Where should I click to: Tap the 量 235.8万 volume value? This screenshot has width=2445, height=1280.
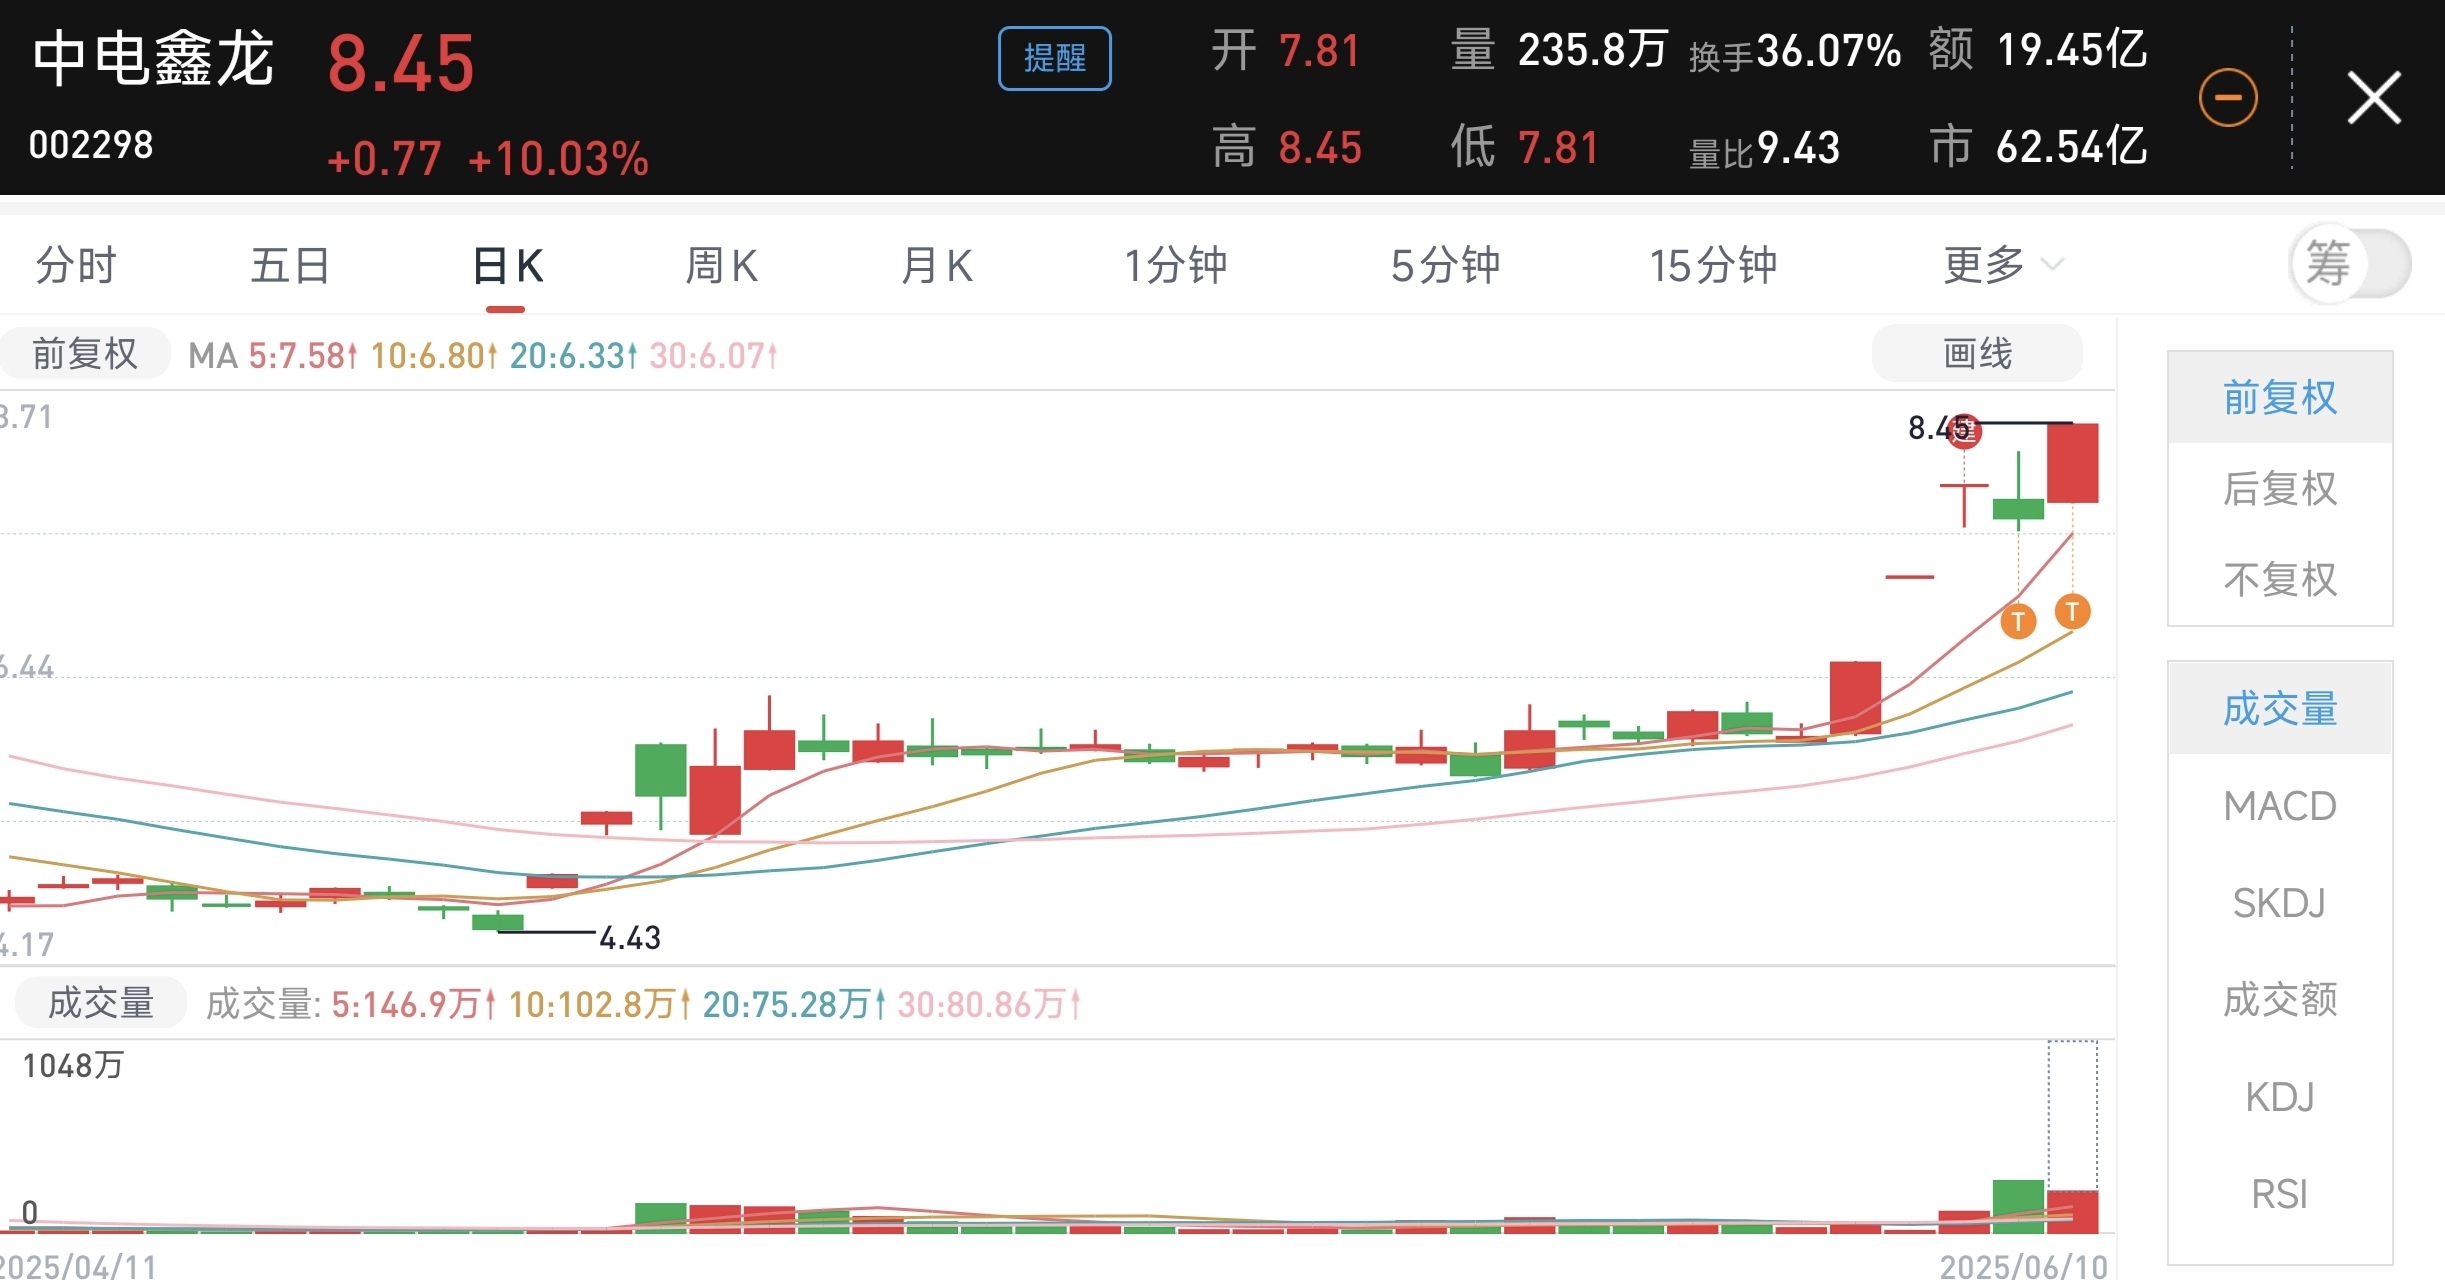[1559, 50]
